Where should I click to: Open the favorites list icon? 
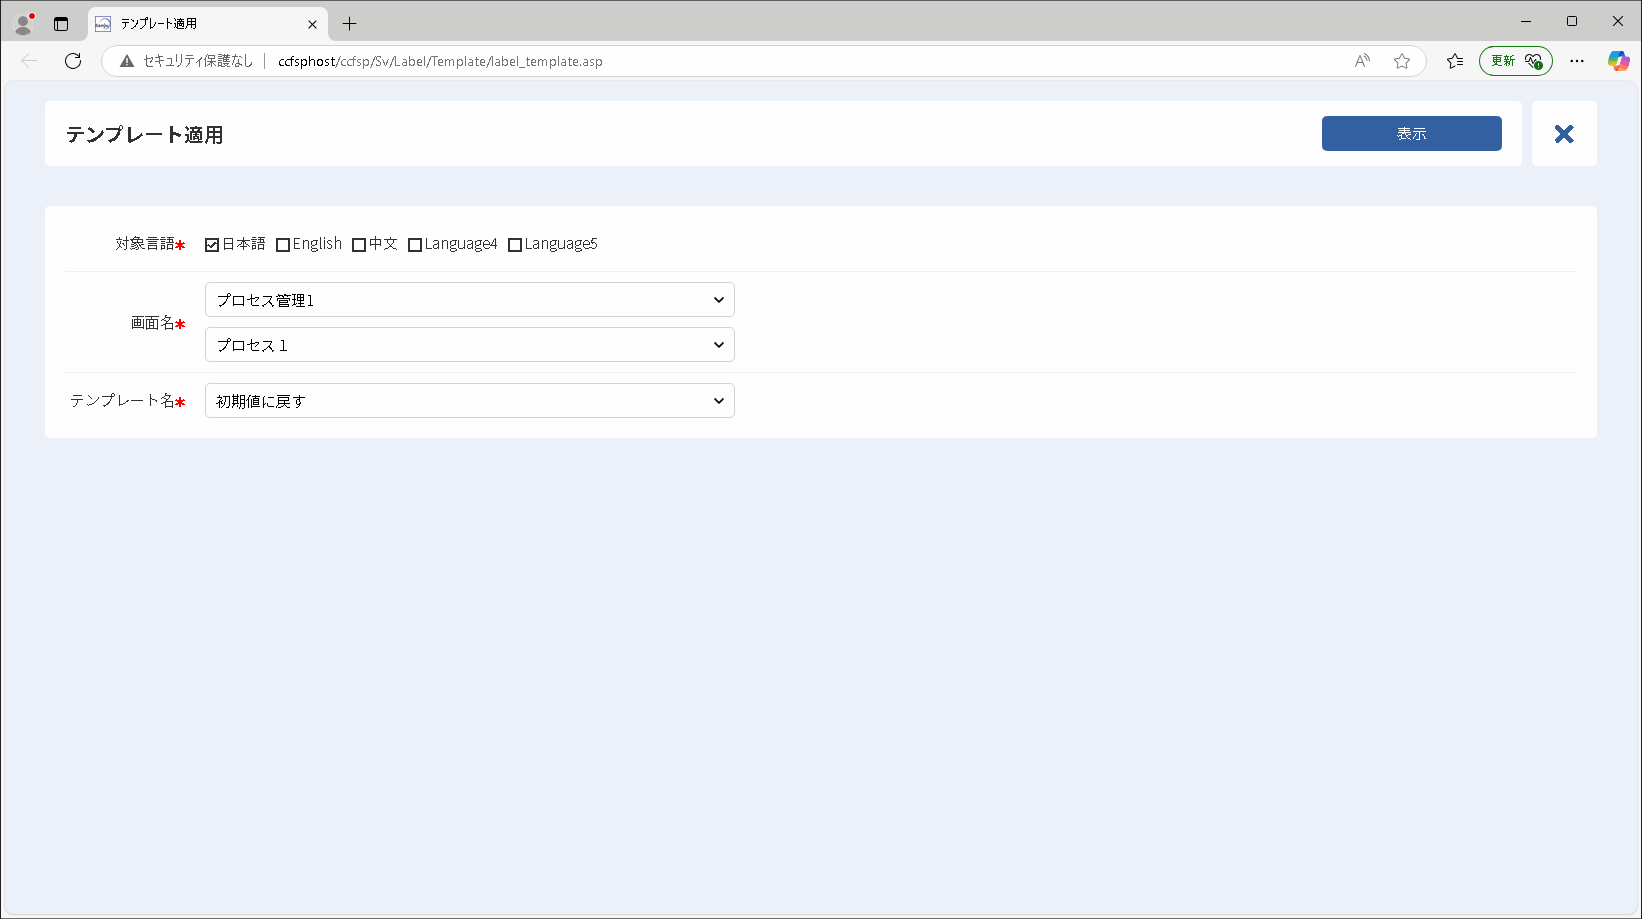(x=1455, y=61)
